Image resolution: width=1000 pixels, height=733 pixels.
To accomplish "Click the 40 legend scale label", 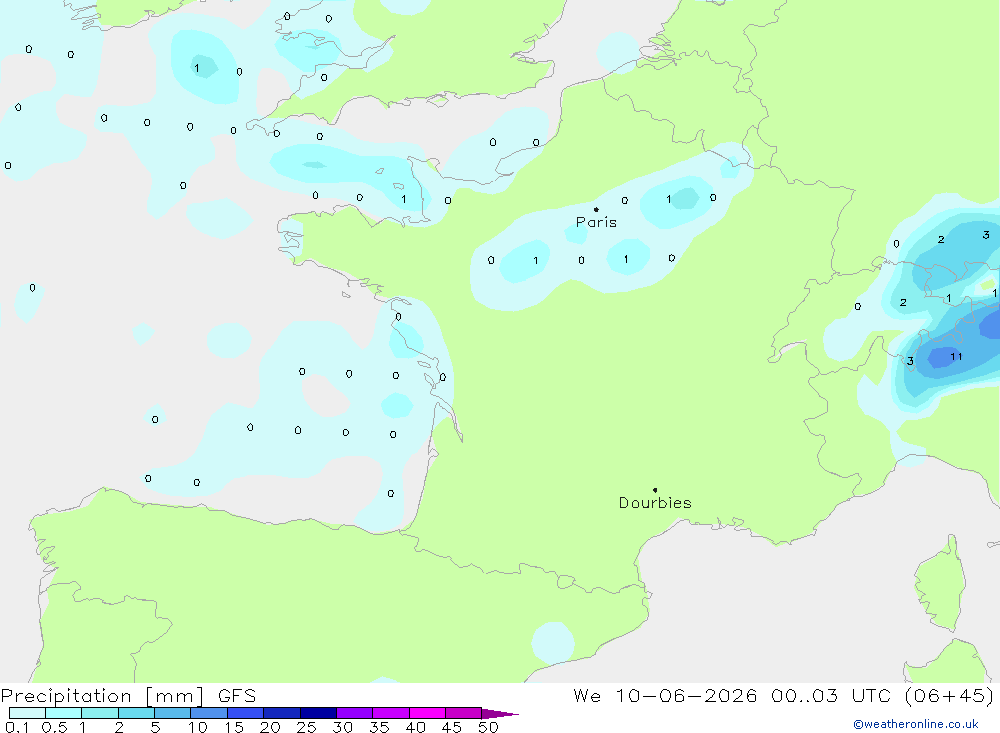I will [x=416, y=727].
